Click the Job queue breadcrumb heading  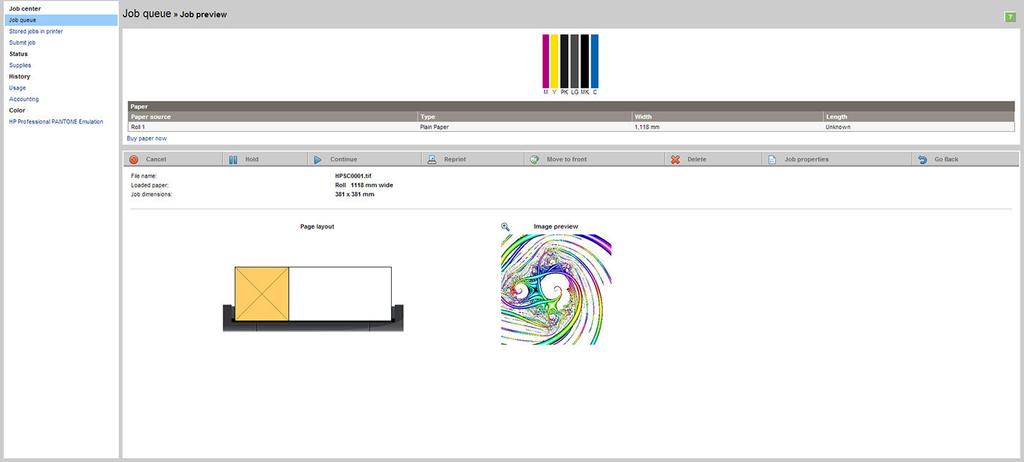(146, 14)
